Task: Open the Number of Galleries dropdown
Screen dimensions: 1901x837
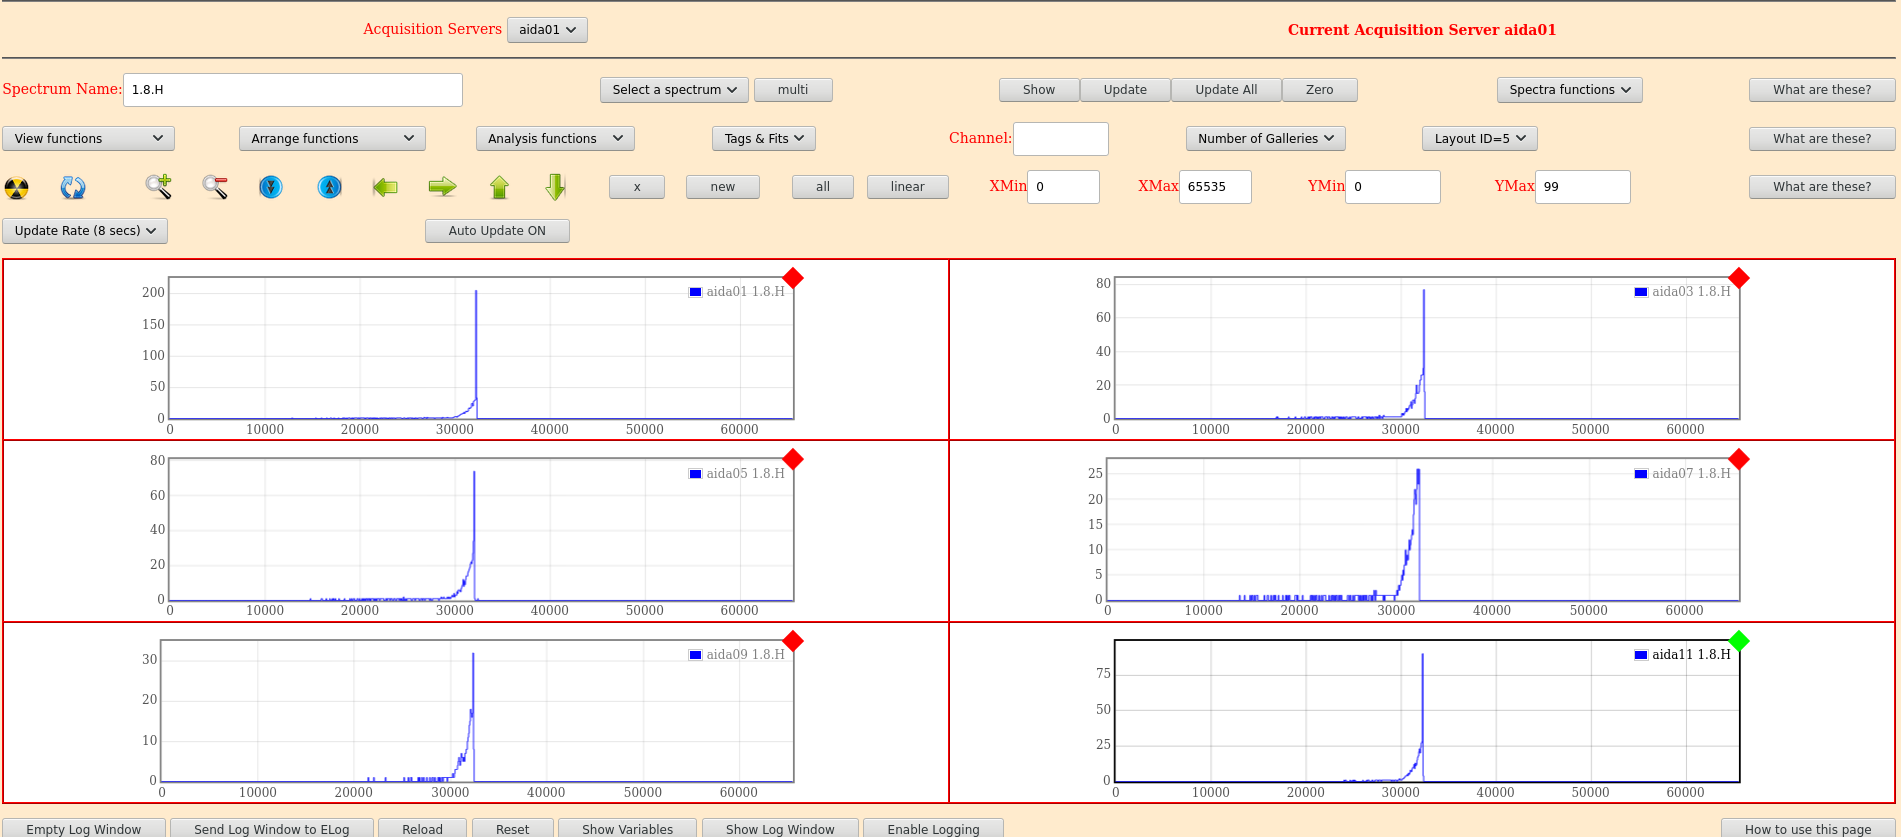Action: [1265, 139]
